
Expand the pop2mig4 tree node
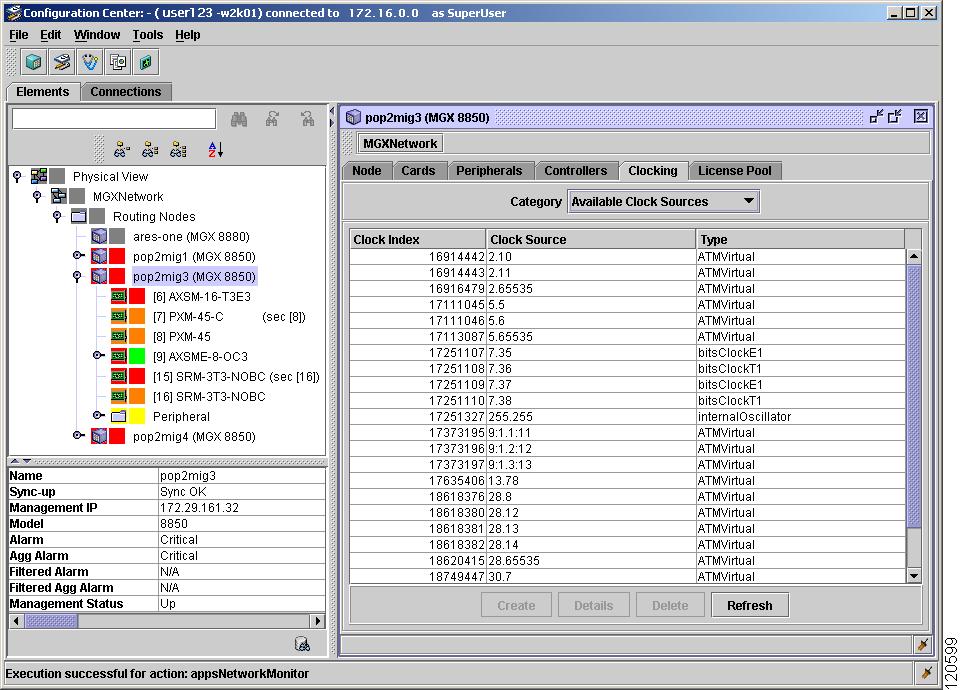click(x=78, y=435)
